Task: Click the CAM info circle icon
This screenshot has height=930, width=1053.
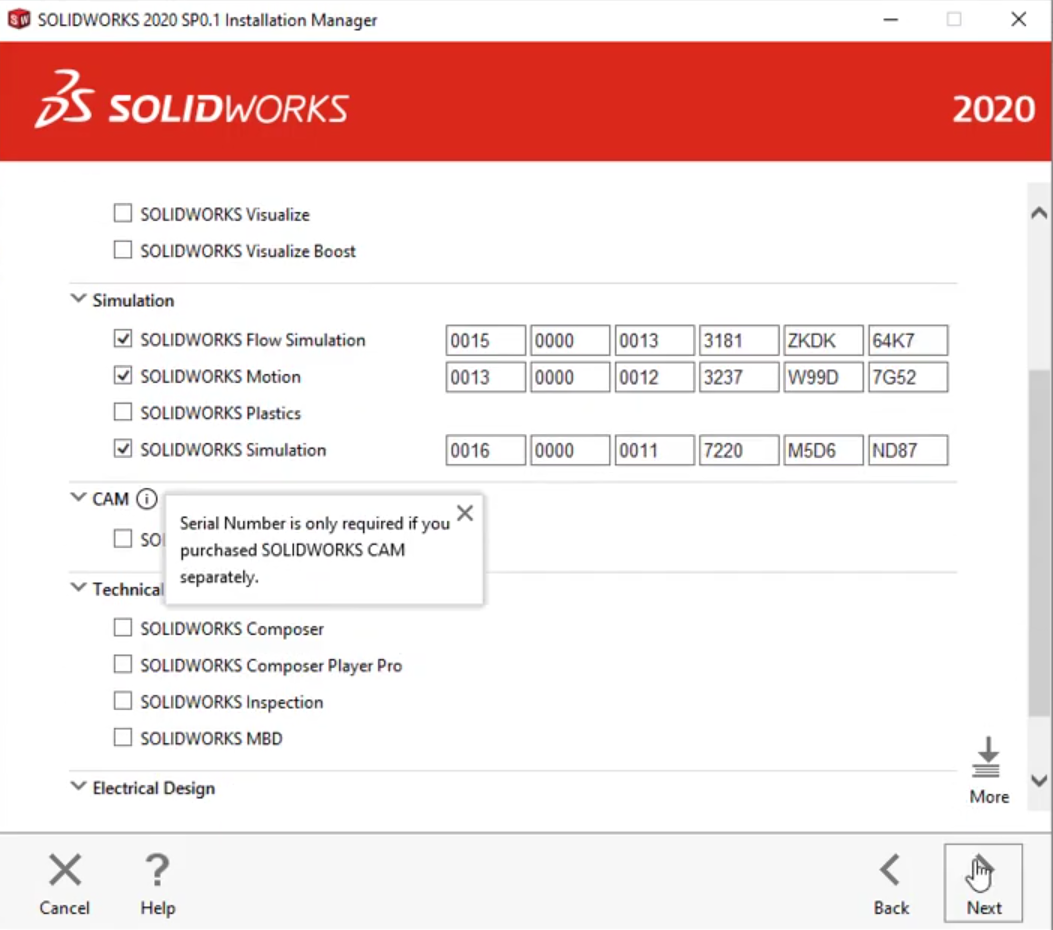Action: tap(147, 499)
